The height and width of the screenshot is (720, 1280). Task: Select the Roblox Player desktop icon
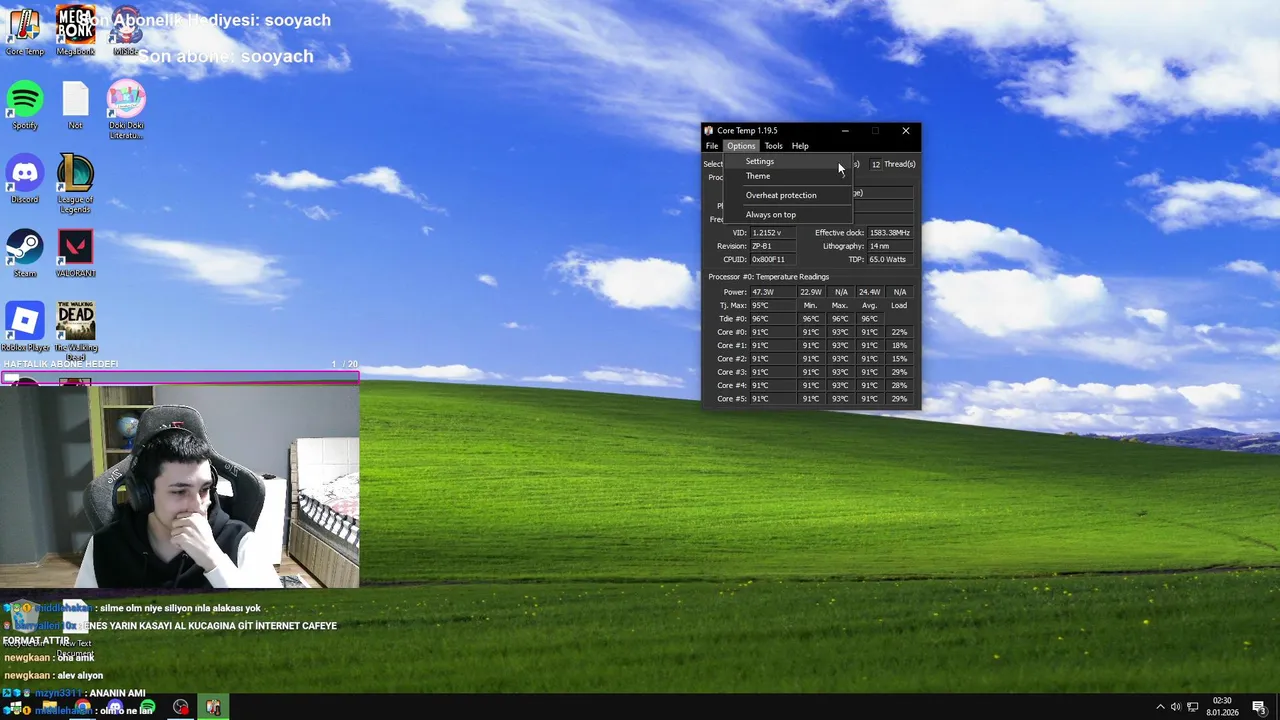(x=25, y=327)
